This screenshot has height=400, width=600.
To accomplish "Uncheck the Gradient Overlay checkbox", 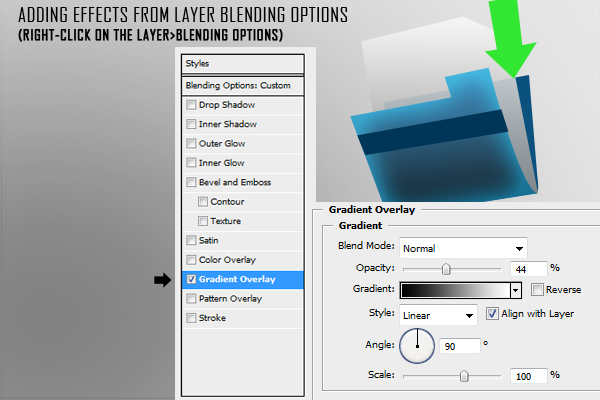I will [x=191, y=279].
